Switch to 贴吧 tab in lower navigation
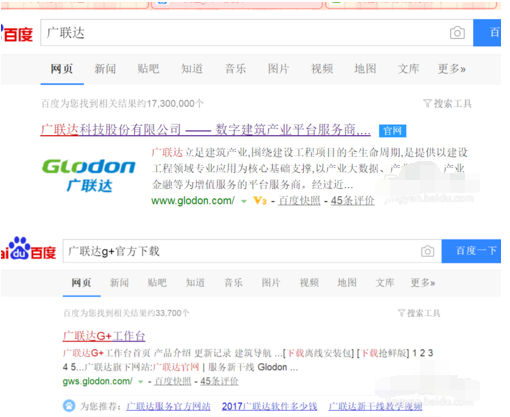The image size is (510, 417). [x=157, y=283]
